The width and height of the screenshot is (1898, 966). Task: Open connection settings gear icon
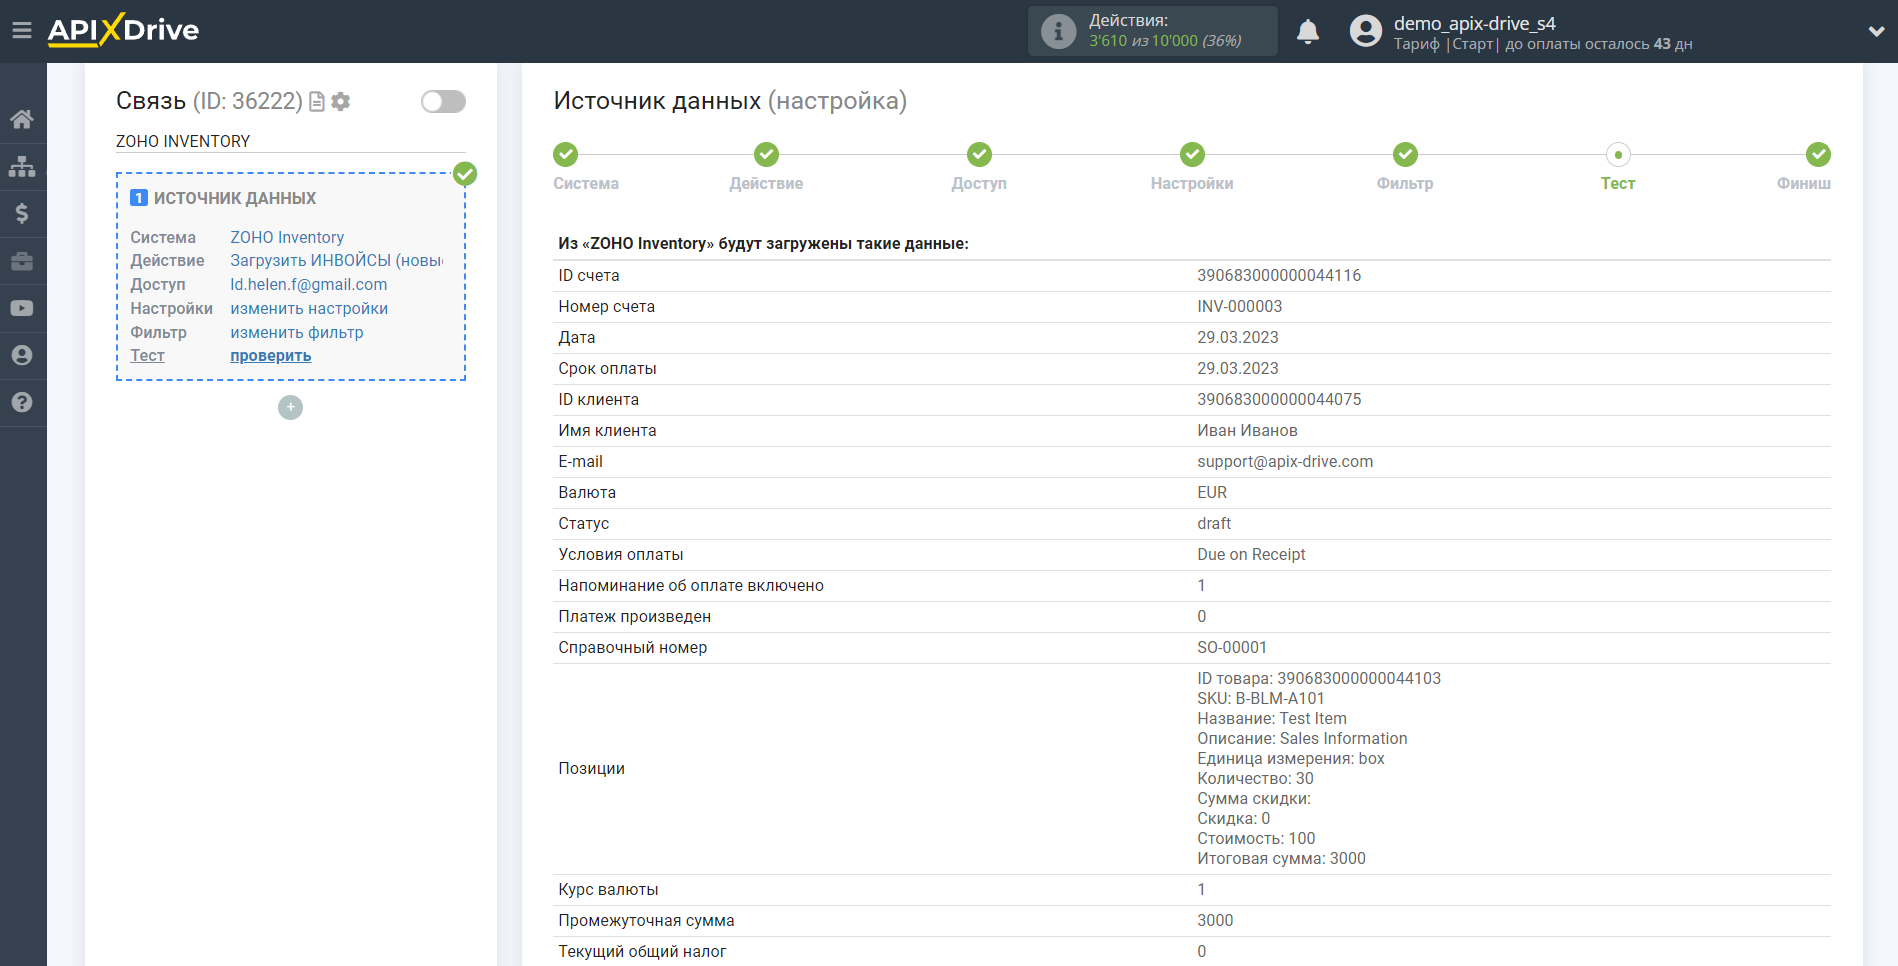pos(341,102)
